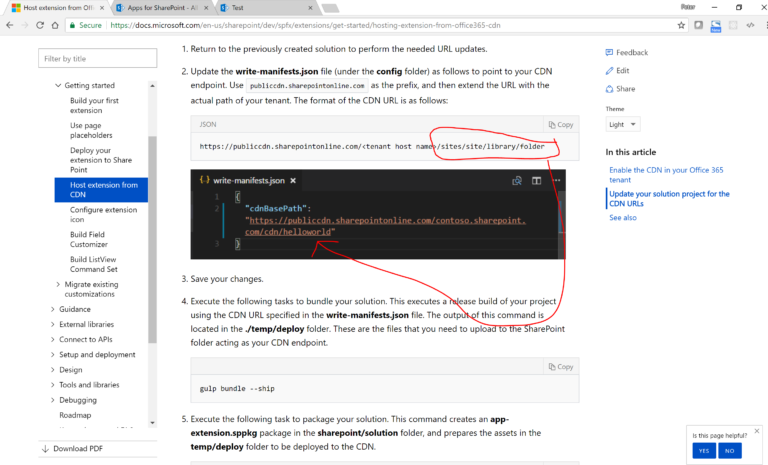Open Enable the CDN in your Office 365 tenant link

click(x=666, y=175)
